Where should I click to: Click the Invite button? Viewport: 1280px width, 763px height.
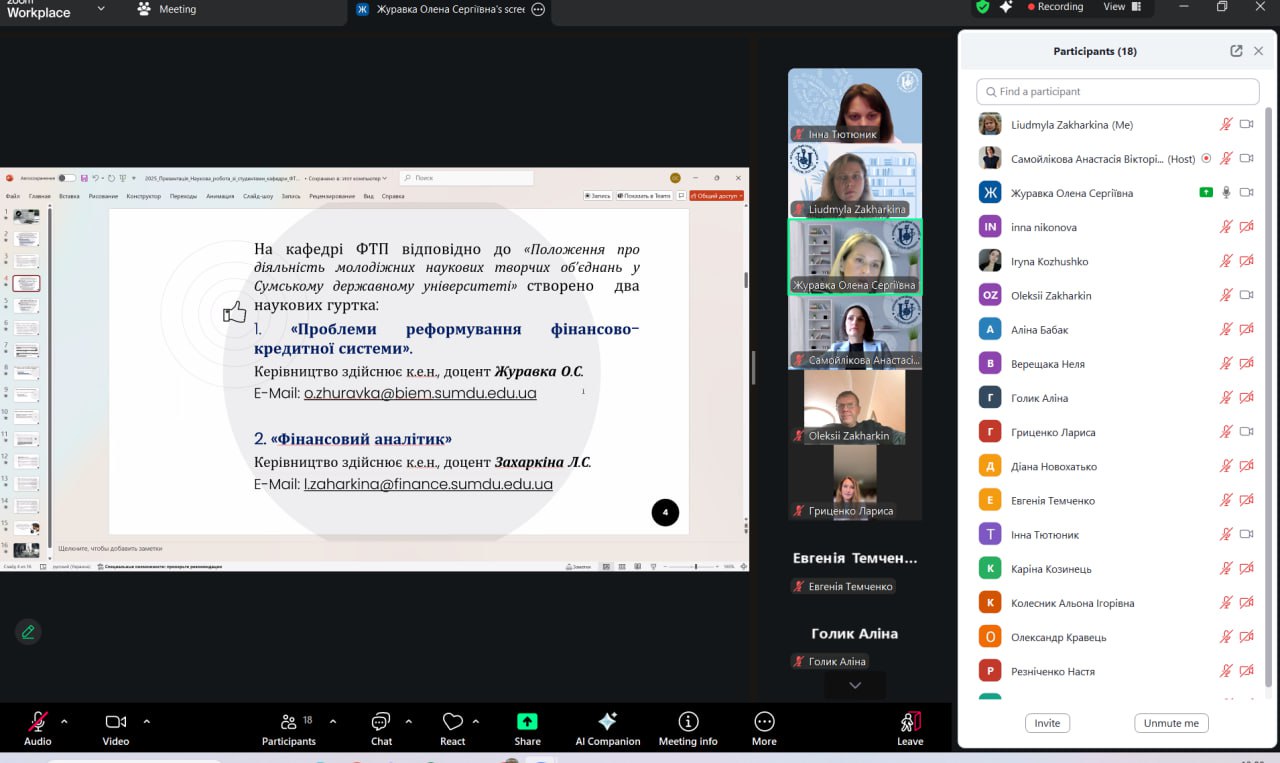click(1047, 723)
